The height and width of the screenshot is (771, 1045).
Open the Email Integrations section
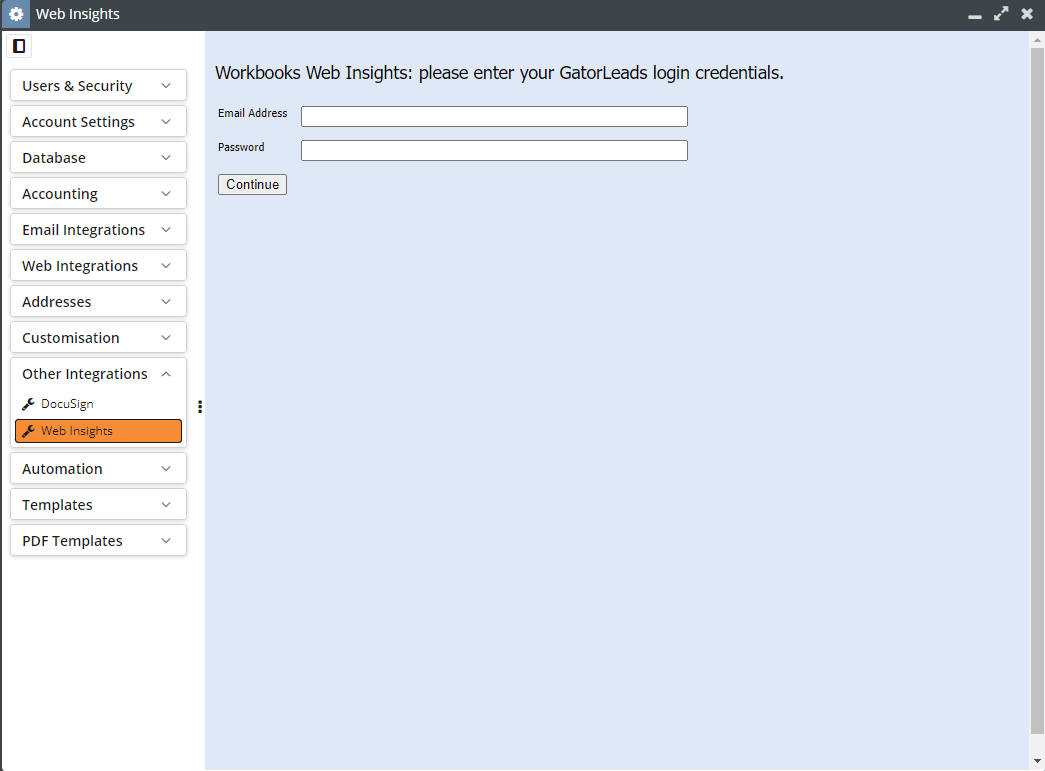(98, 230)
